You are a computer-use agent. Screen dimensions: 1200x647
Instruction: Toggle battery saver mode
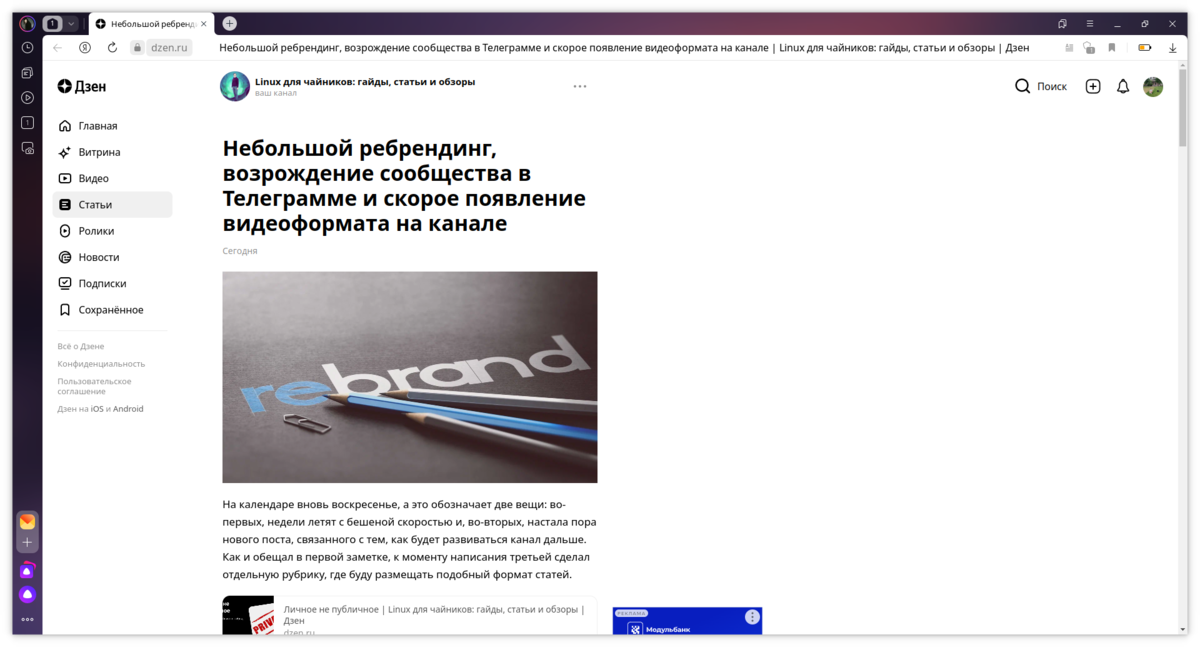click(1144, 46)
